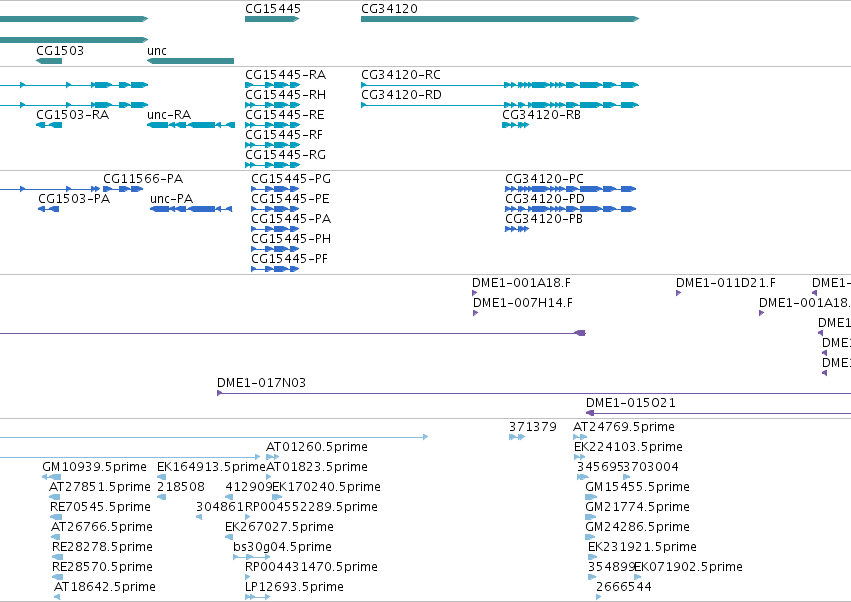Select the GM15455.5prime EST

click(x=591, y=497)
